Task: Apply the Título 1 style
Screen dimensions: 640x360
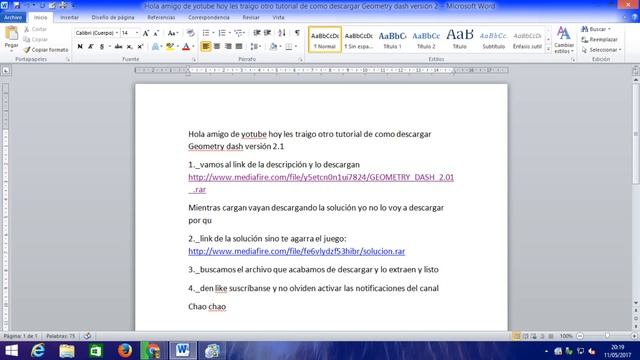Action: click(x=392, y=40)
